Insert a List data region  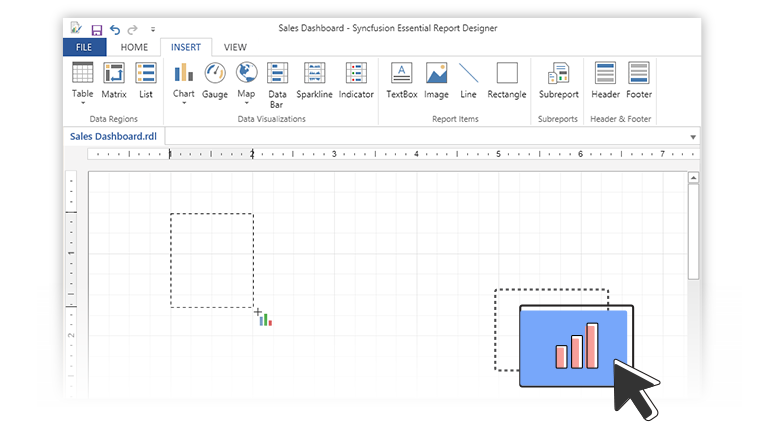pyautogui.click(x=146, y=80)
